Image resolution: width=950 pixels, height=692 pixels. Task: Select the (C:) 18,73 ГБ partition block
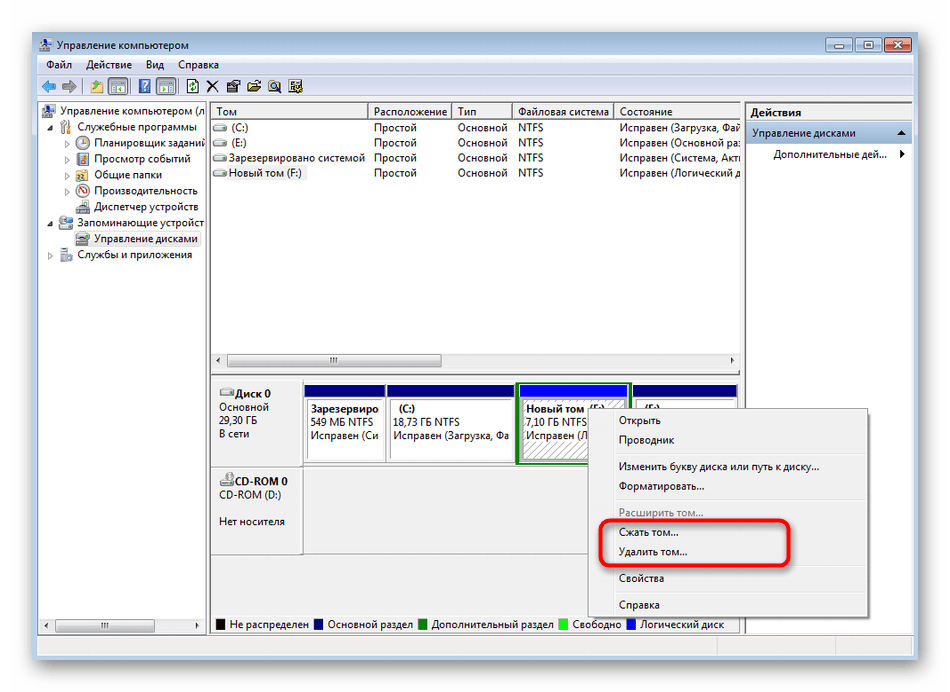pos(450,422)
